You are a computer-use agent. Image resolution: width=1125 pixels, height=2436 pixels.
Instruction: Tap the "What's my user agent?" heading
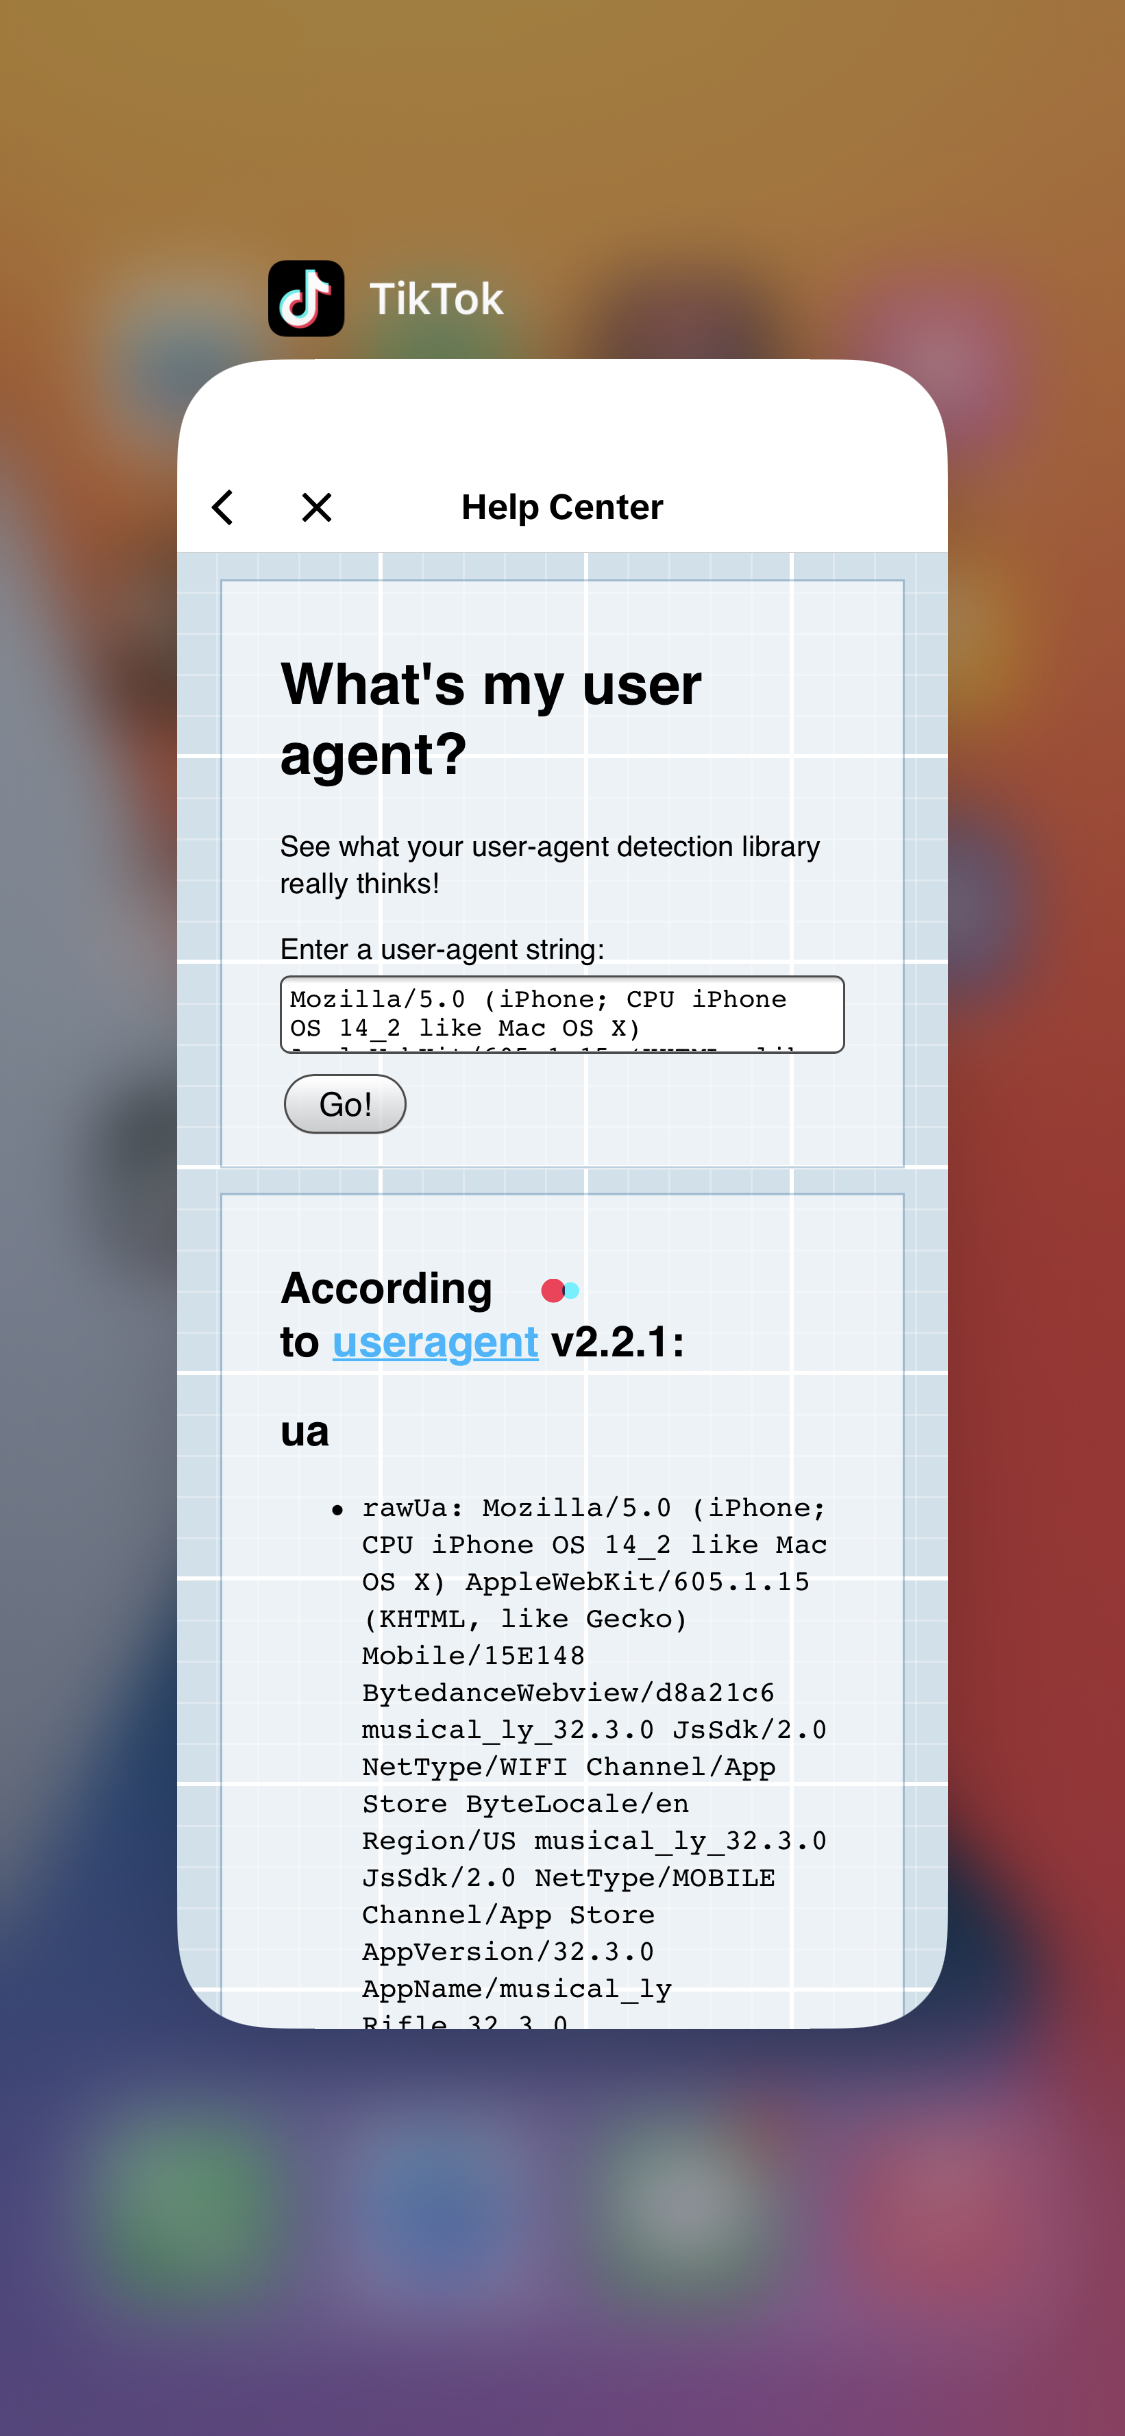pos(490,718)
